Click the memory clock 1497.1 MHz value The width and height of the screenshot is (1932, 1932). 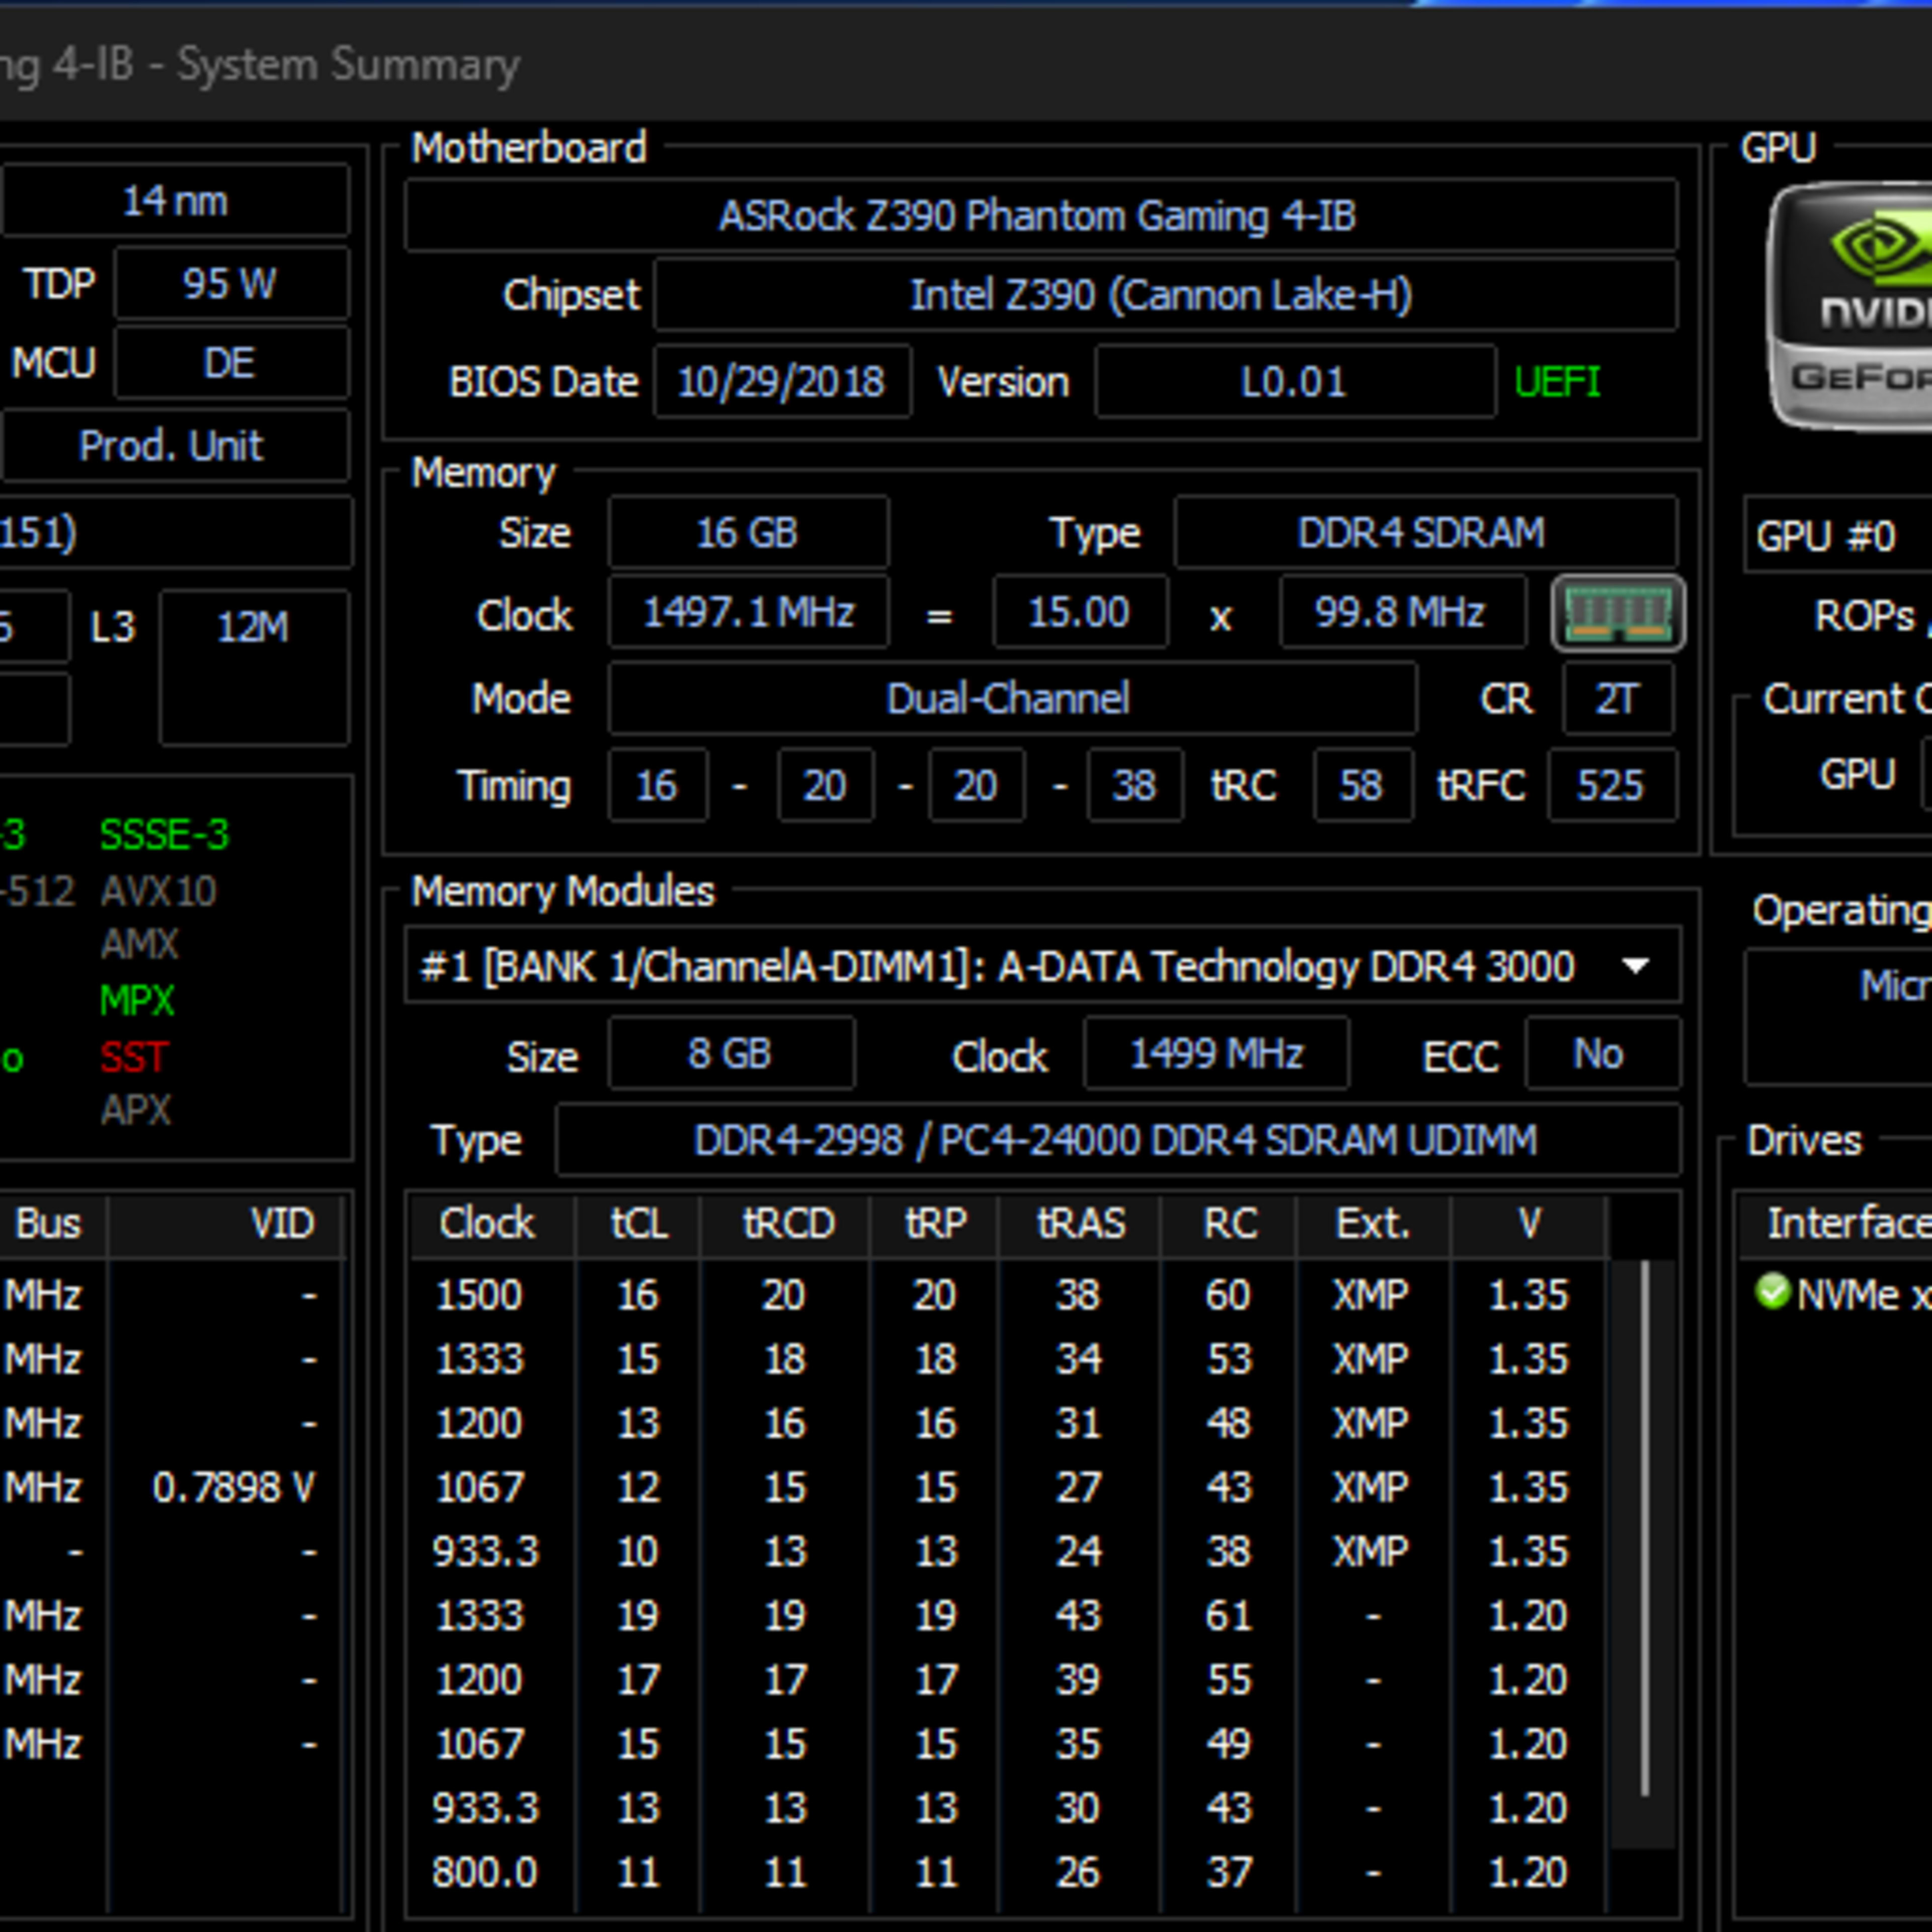click(x=748, y=612)
